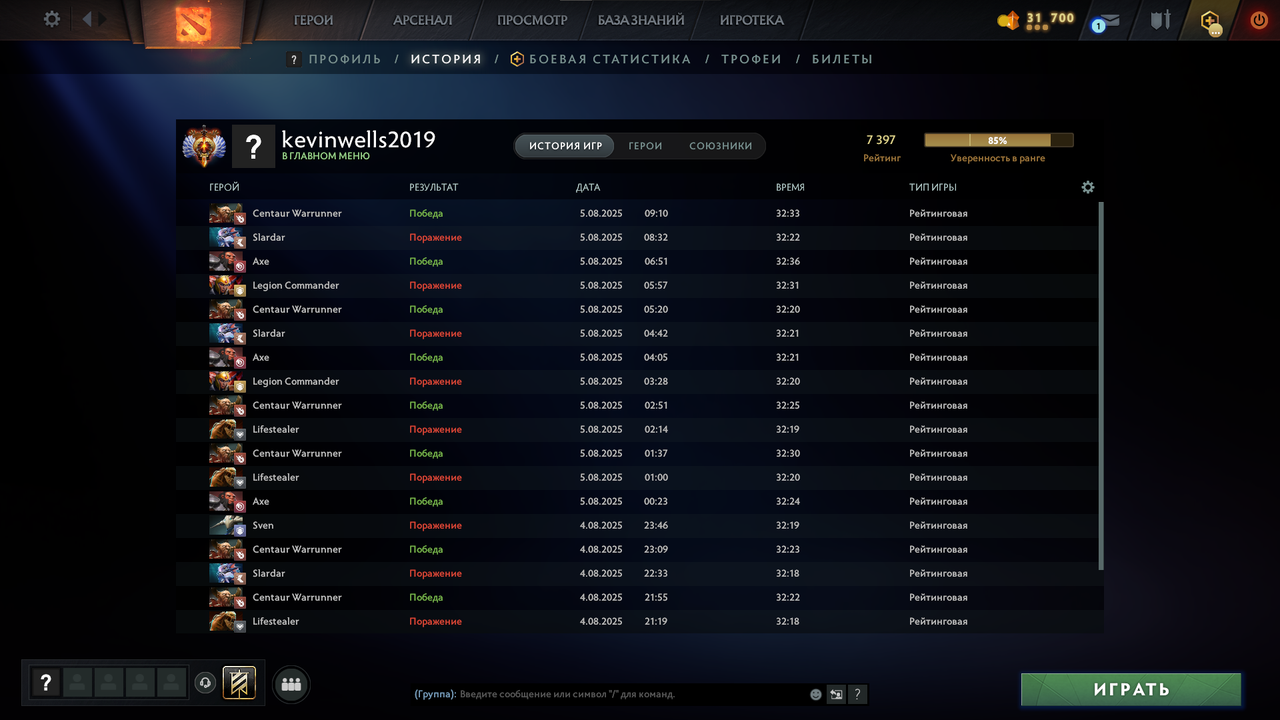Click the profile avatar question mark

253,146
